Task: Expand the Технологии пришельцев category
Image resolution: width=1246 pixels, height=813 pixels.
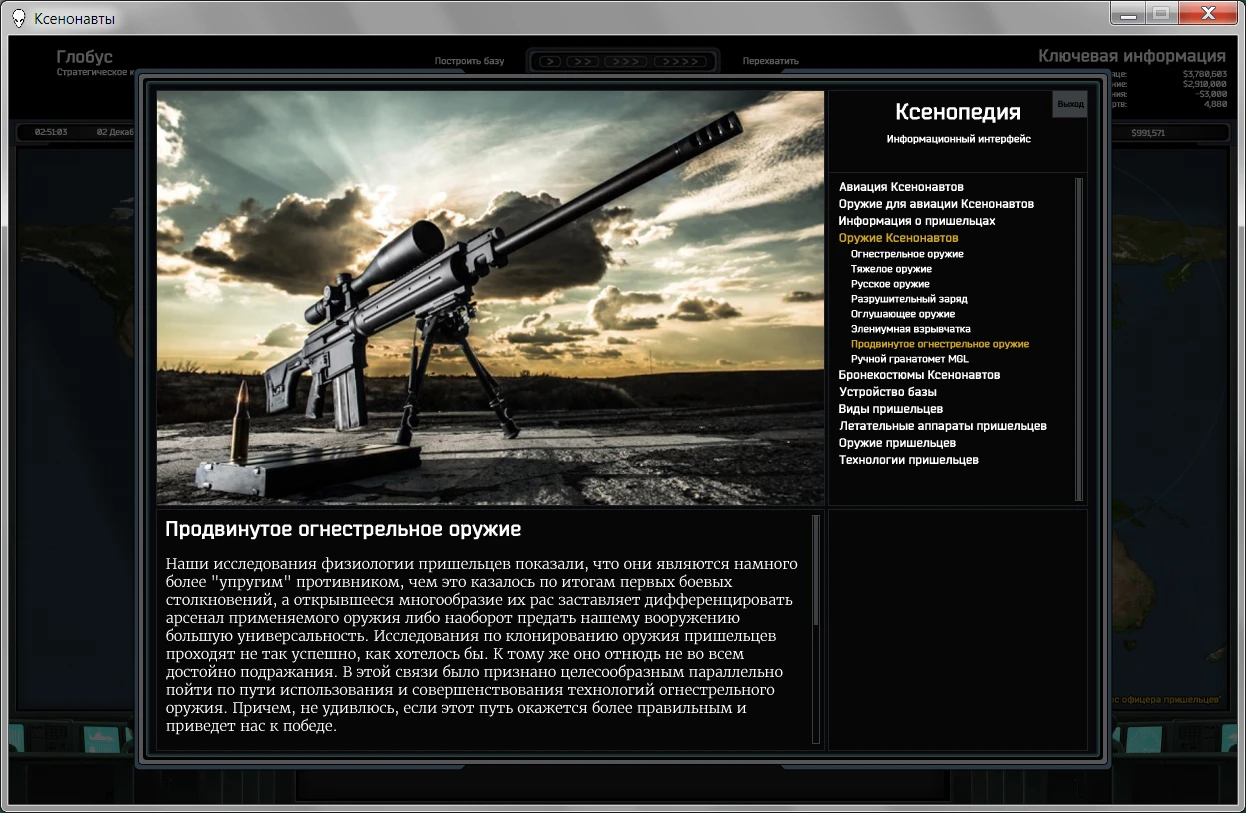Action: 908,460
